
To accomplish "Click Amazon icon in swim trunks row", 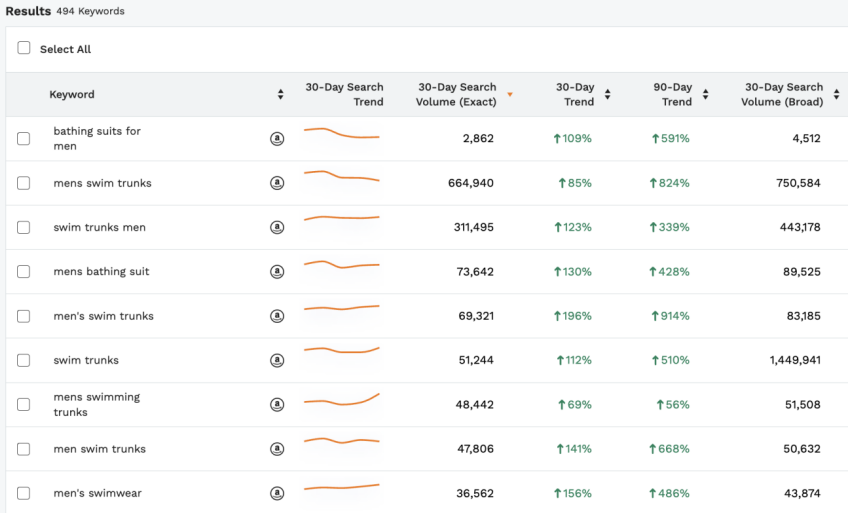I will click(x=277, y=361).
